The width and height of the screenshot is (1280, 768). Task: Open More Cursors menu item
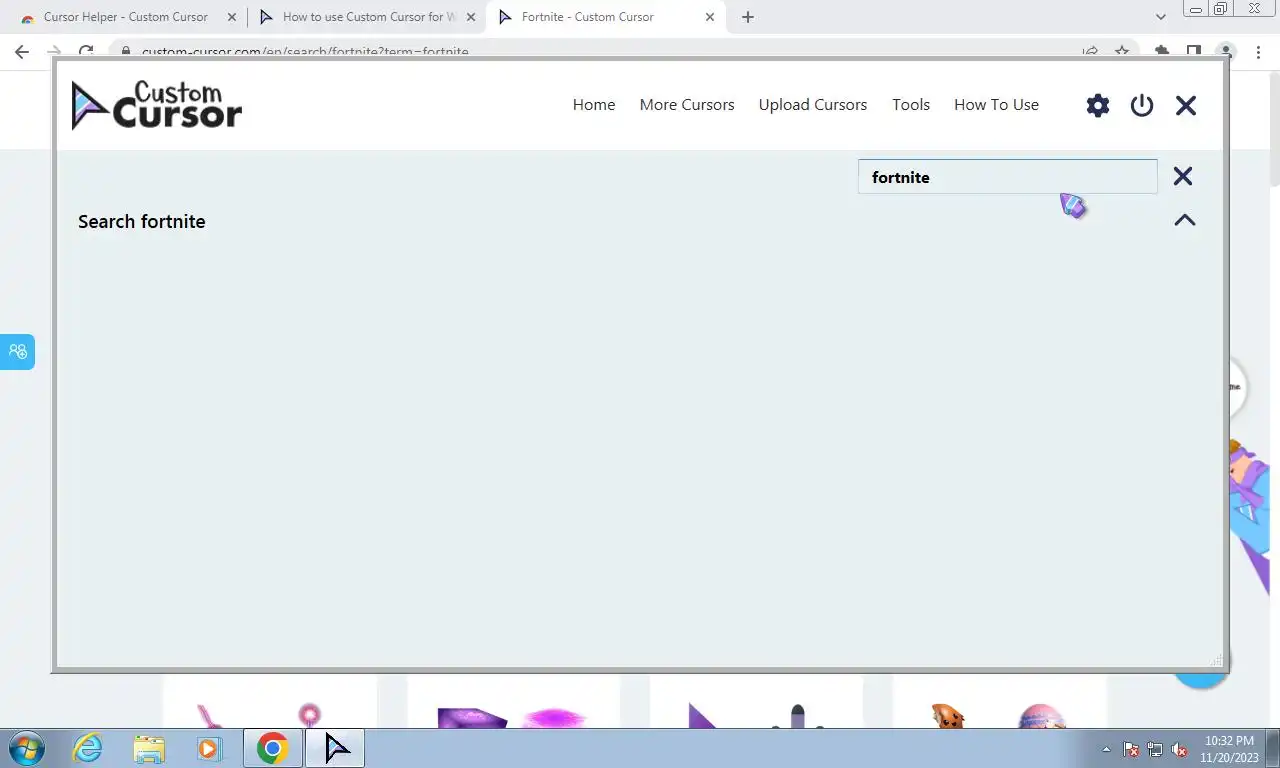(x=687, y=104)
